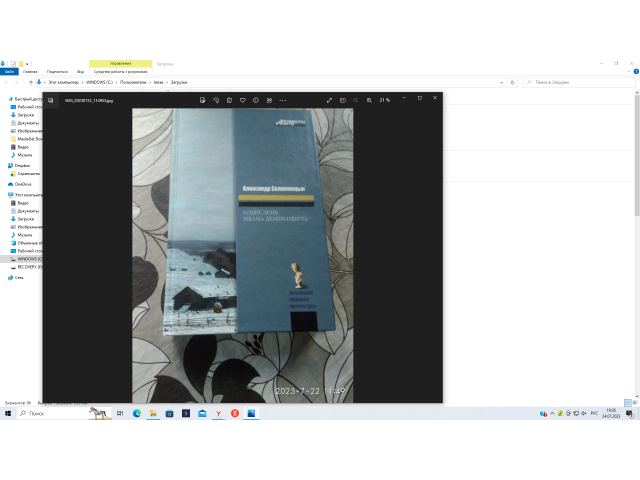Select RECOVERY drive in navigation pane
The height and width of the screenshot is (480, 640).
26,267
